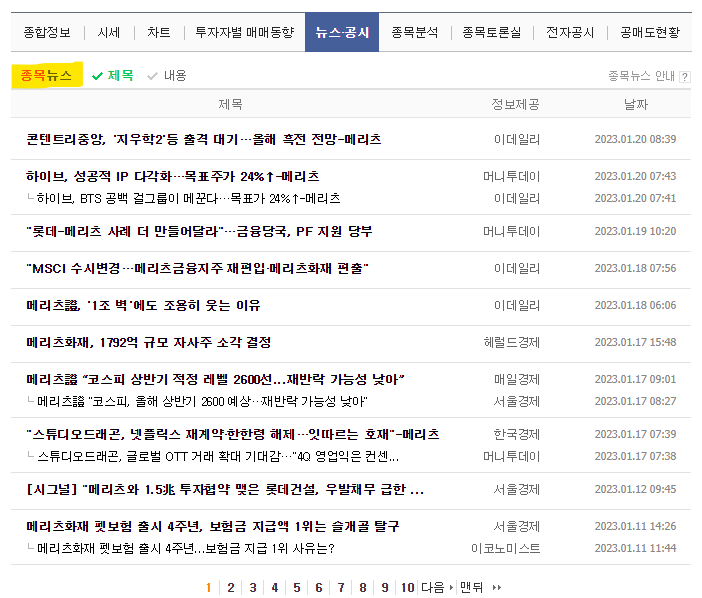This screenshot has height=598, width=702.
Task: Click 매일경제 source cell
Action: click(x=517, y=380)
